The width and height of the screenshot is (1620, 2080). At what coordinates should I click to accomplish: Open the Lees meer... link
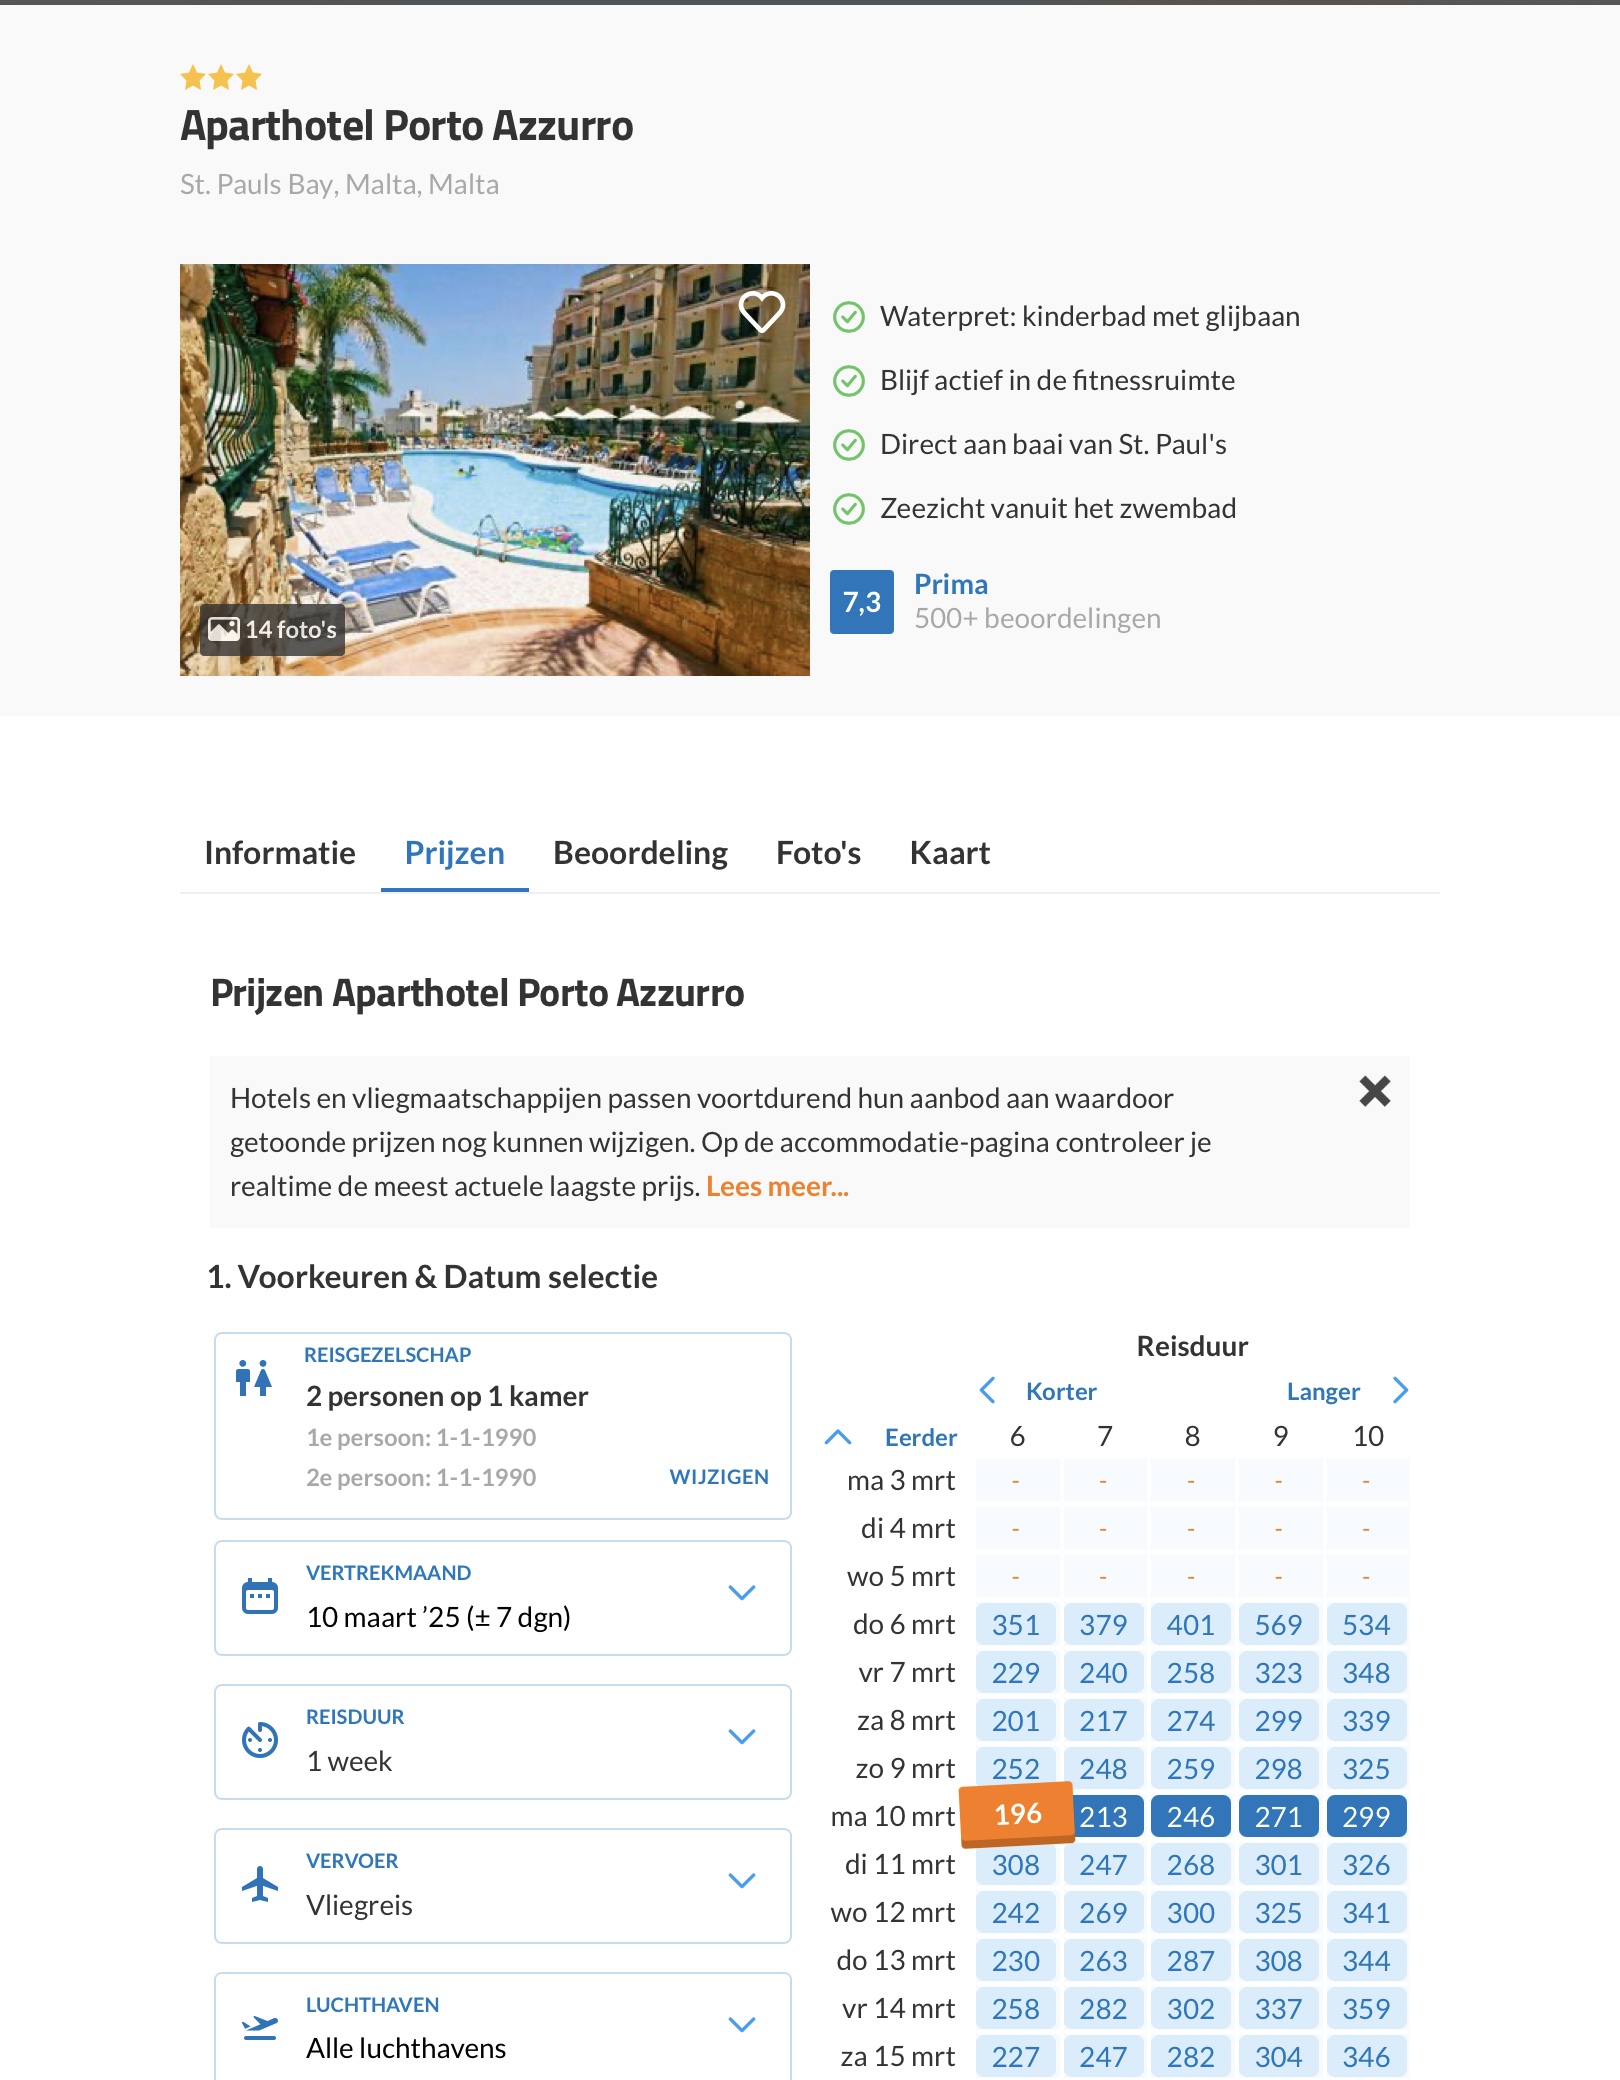click(777, 1186)
